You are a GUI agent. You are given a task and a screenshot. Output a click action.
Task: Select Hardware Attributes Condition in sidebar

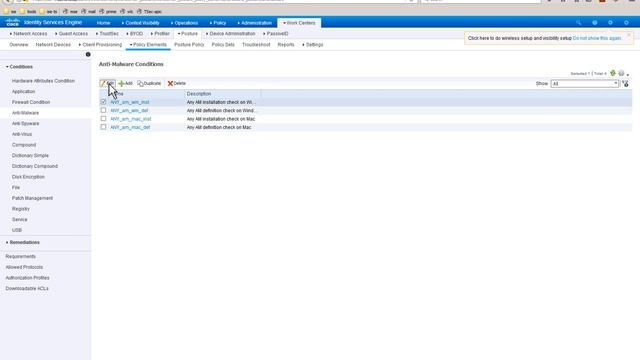43,81
